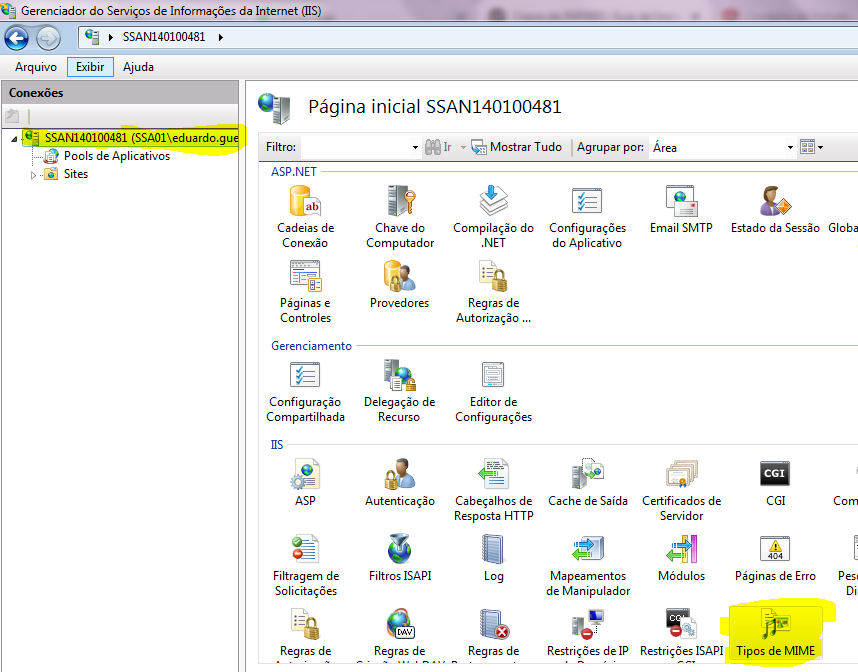Open Compilação do .NET feature

494,217
